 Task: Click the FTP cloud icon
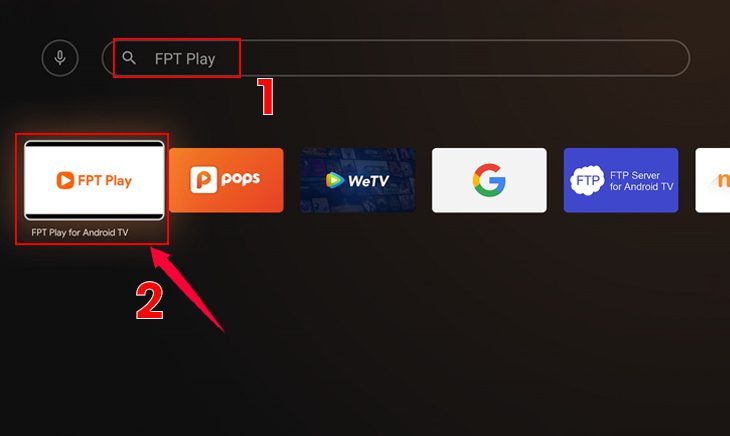(x=588, y=180)
